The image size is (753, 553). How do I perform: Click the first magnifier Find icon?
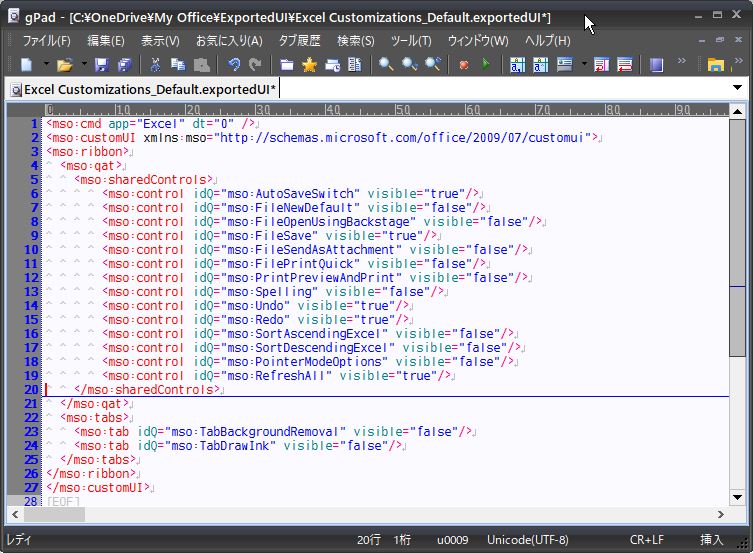[x=386, y=64]
